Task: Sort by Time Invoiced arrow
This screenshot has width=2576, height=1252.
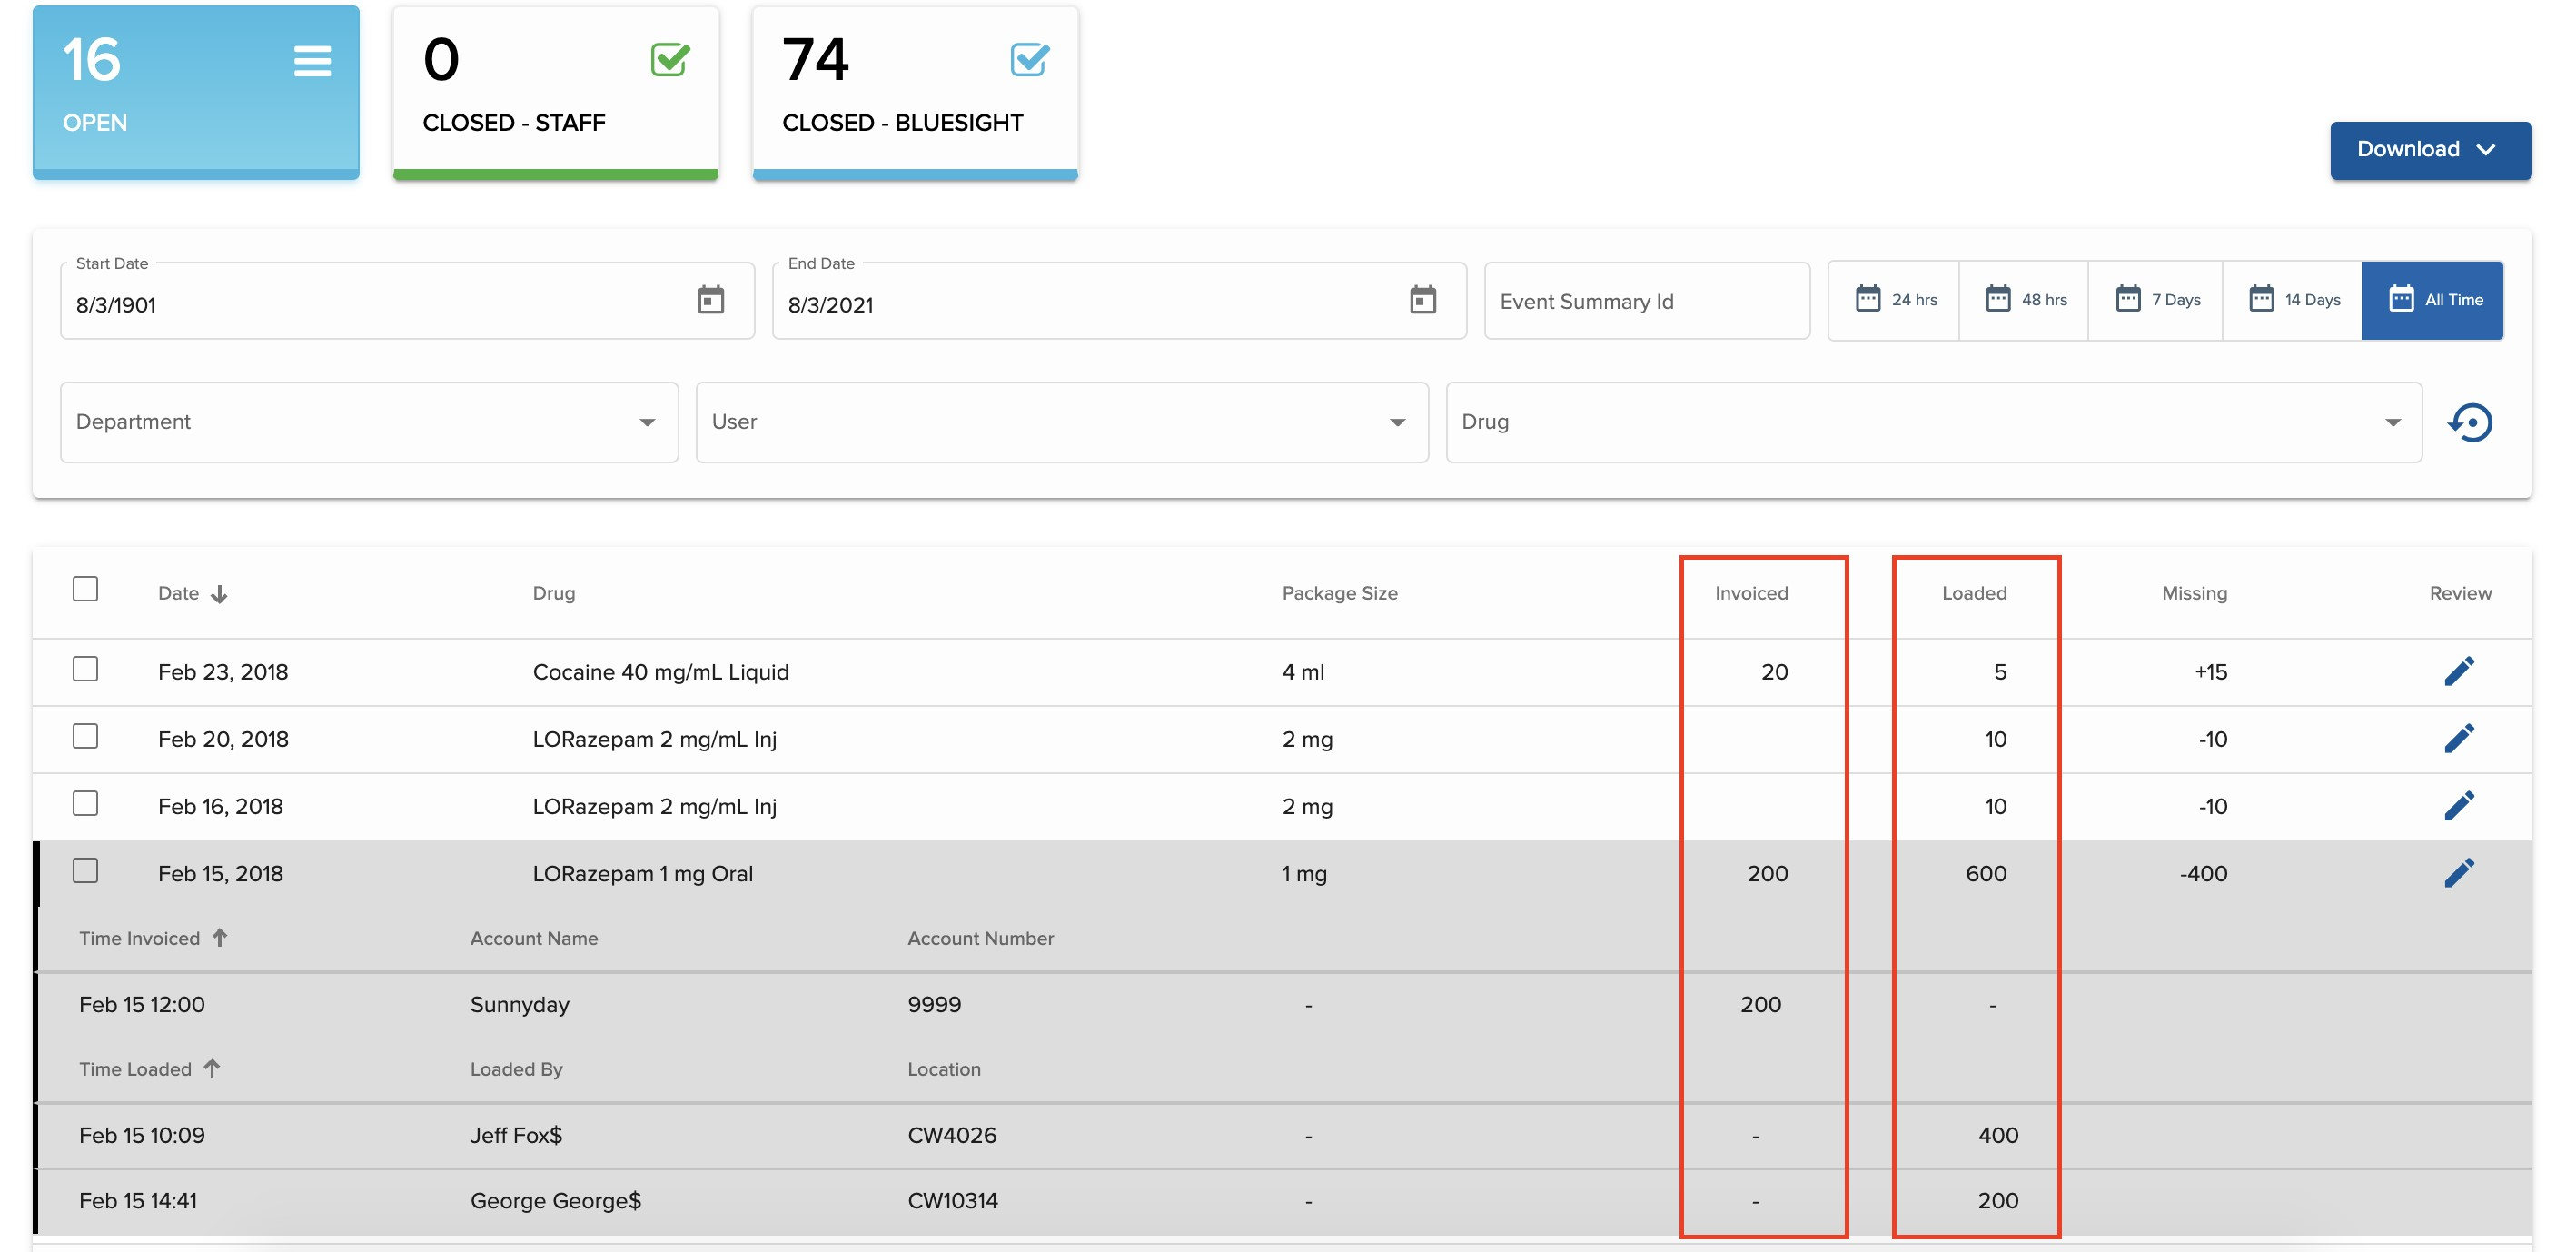Action: 220,938
